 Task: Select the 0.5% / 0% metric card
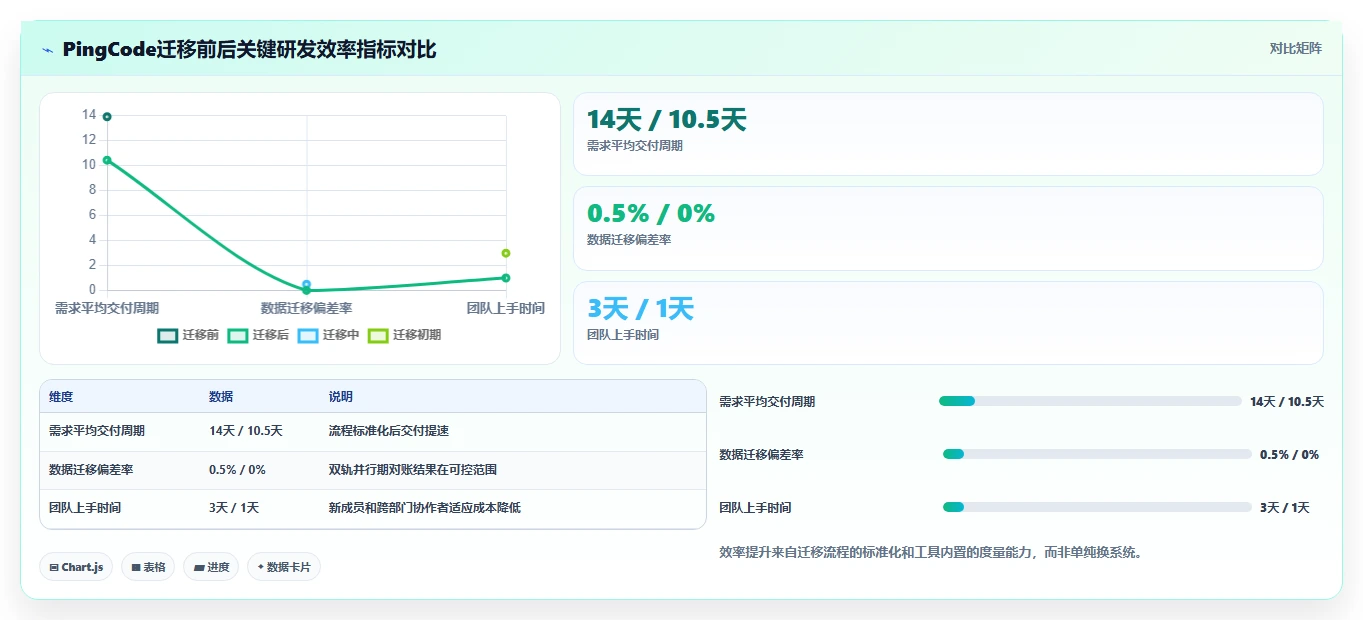[948, 228]
